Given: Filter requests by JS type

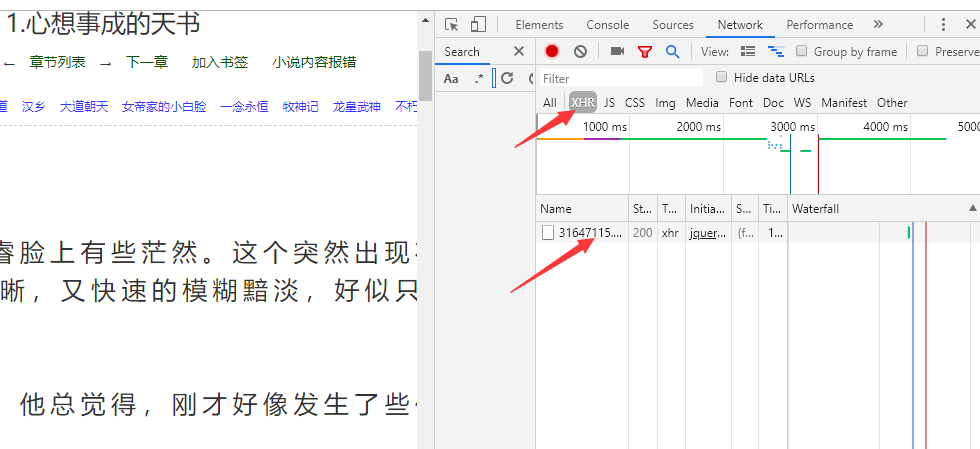Looking at the screenshot, I should (x=609, y=103).
